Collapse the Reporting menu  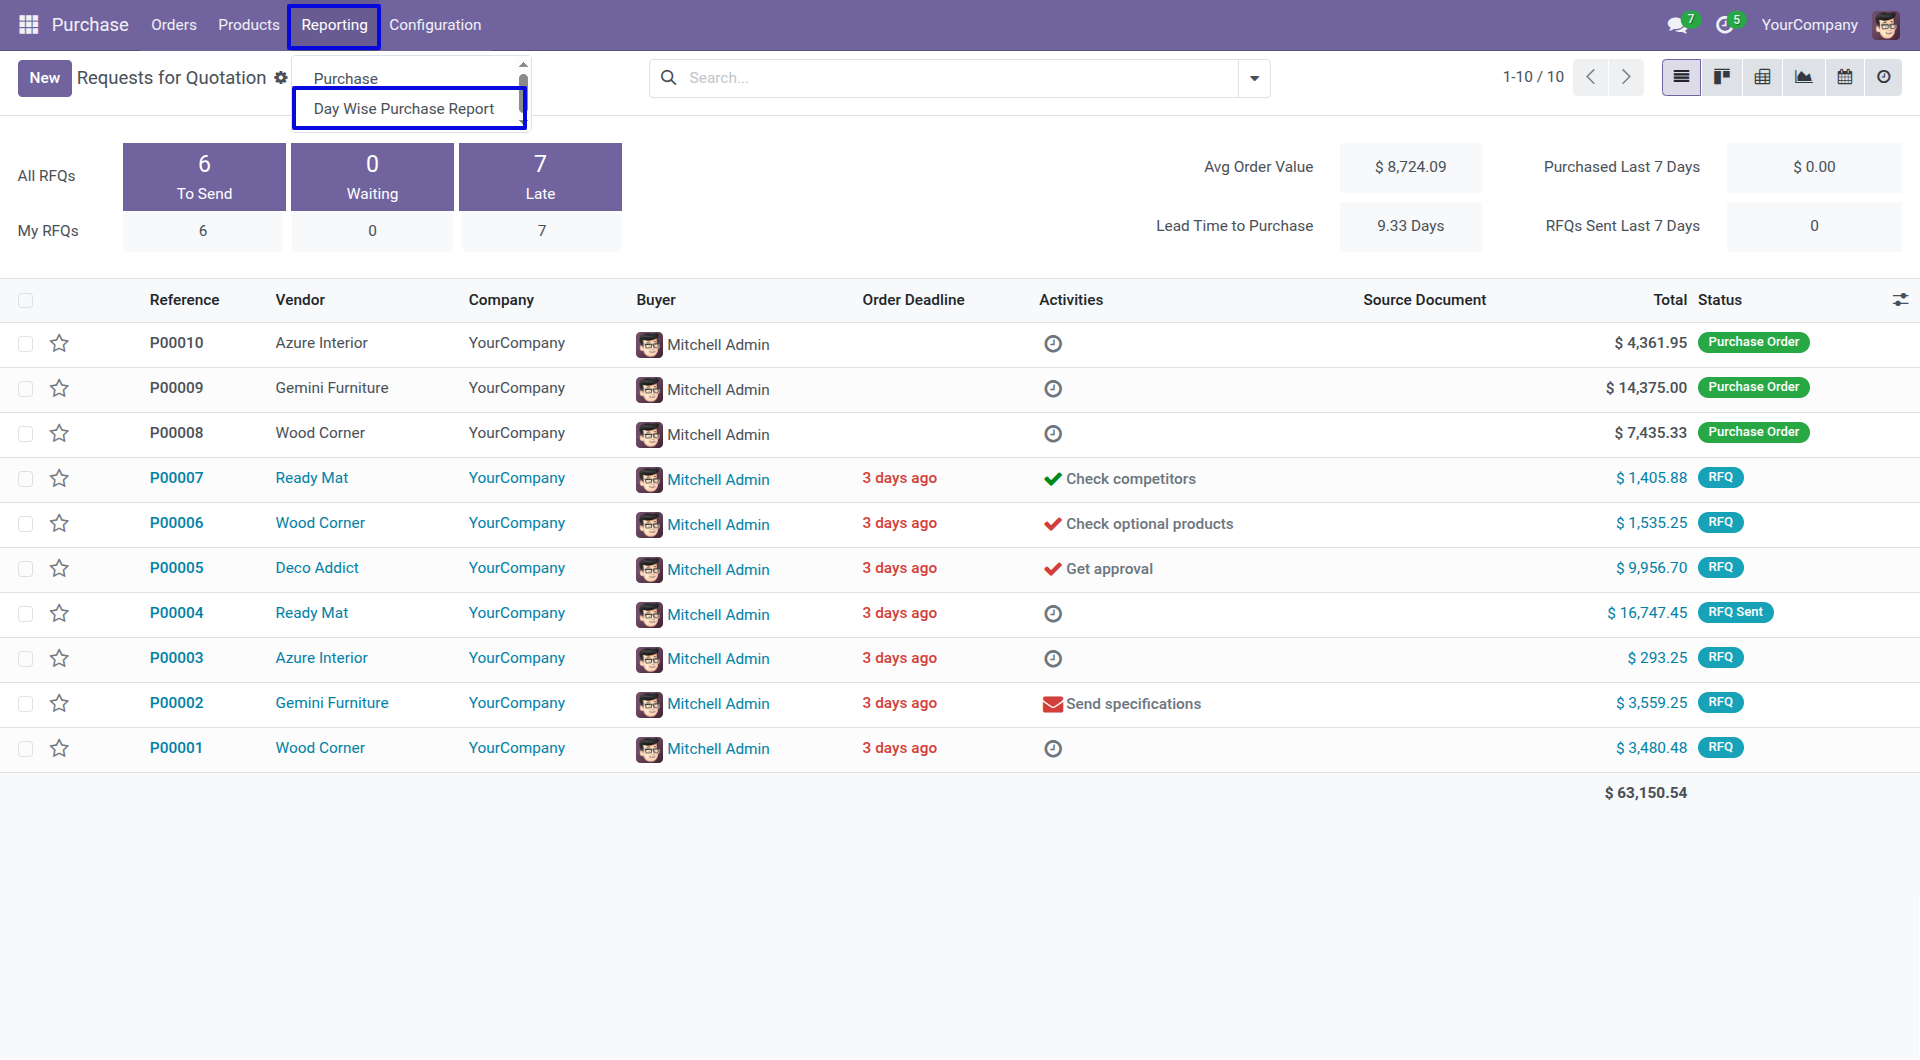tap(334, 25)
